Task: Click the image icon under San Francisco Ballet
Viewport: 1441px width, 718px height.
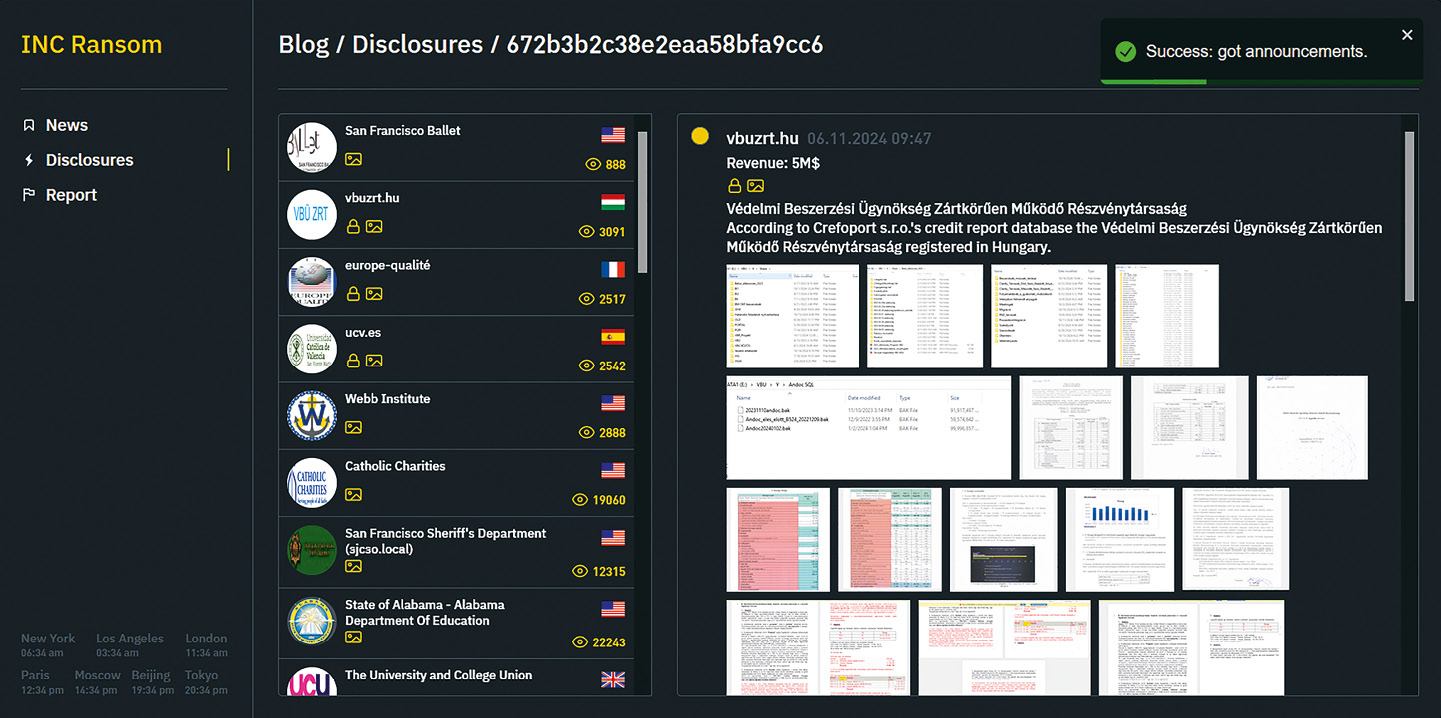Action: pos(353,159)
